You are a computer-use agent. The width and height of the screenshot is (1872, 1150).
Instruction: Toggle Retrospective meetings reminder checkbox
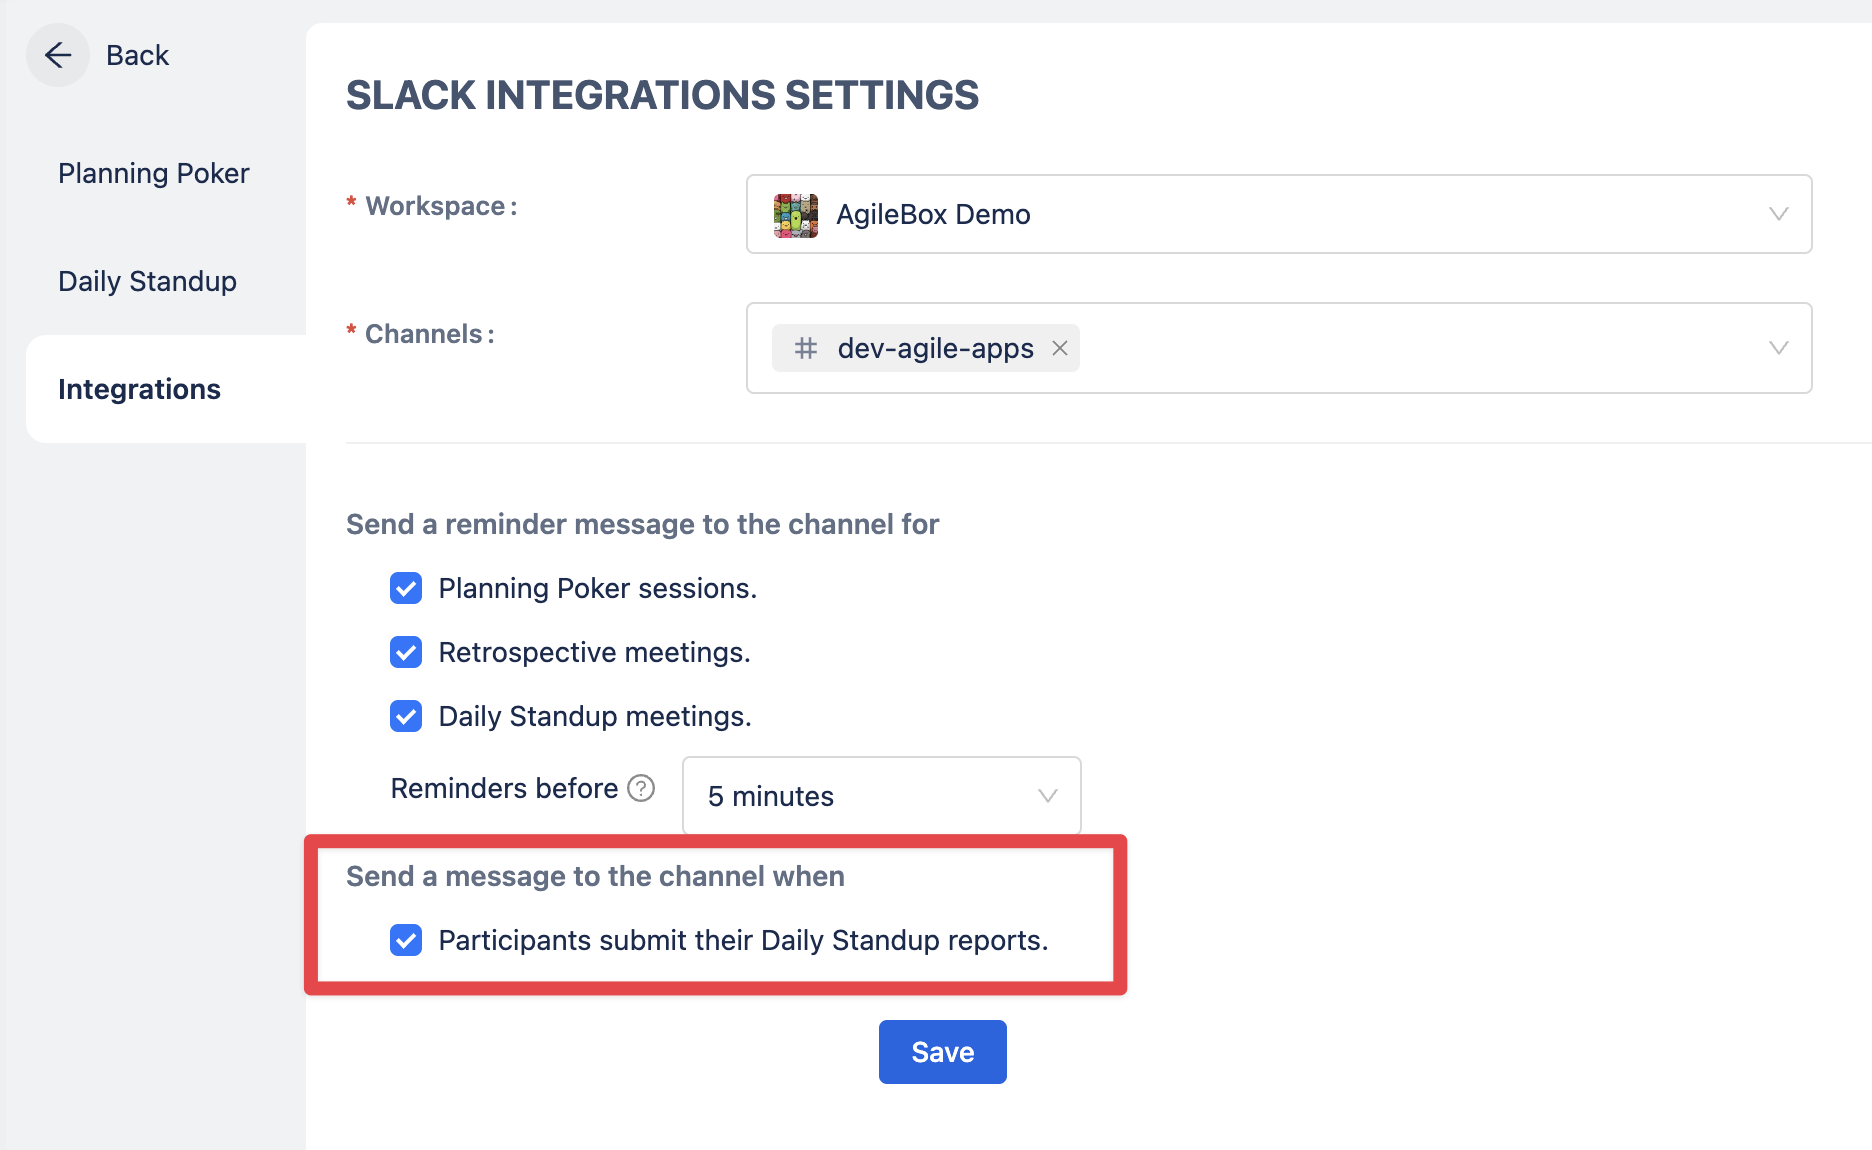point(406,652)
